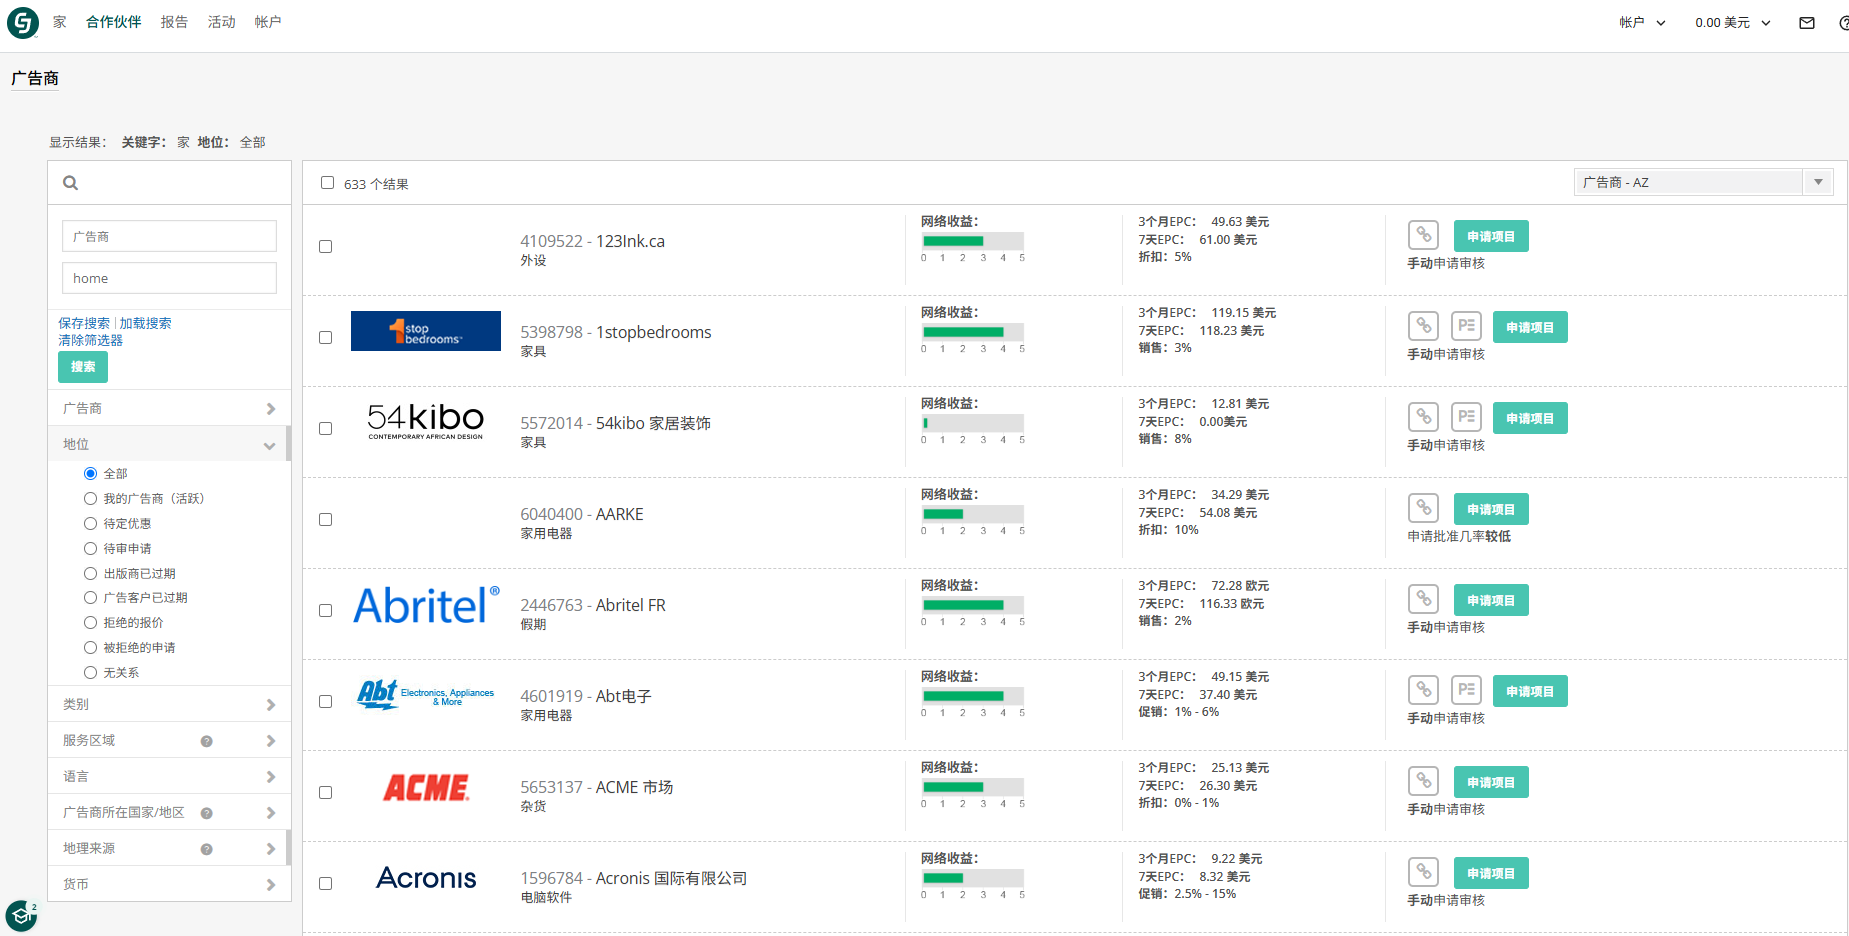Click 申请项目 for AARKE
Screen dimensions: 1849x936
(1491, 509)
